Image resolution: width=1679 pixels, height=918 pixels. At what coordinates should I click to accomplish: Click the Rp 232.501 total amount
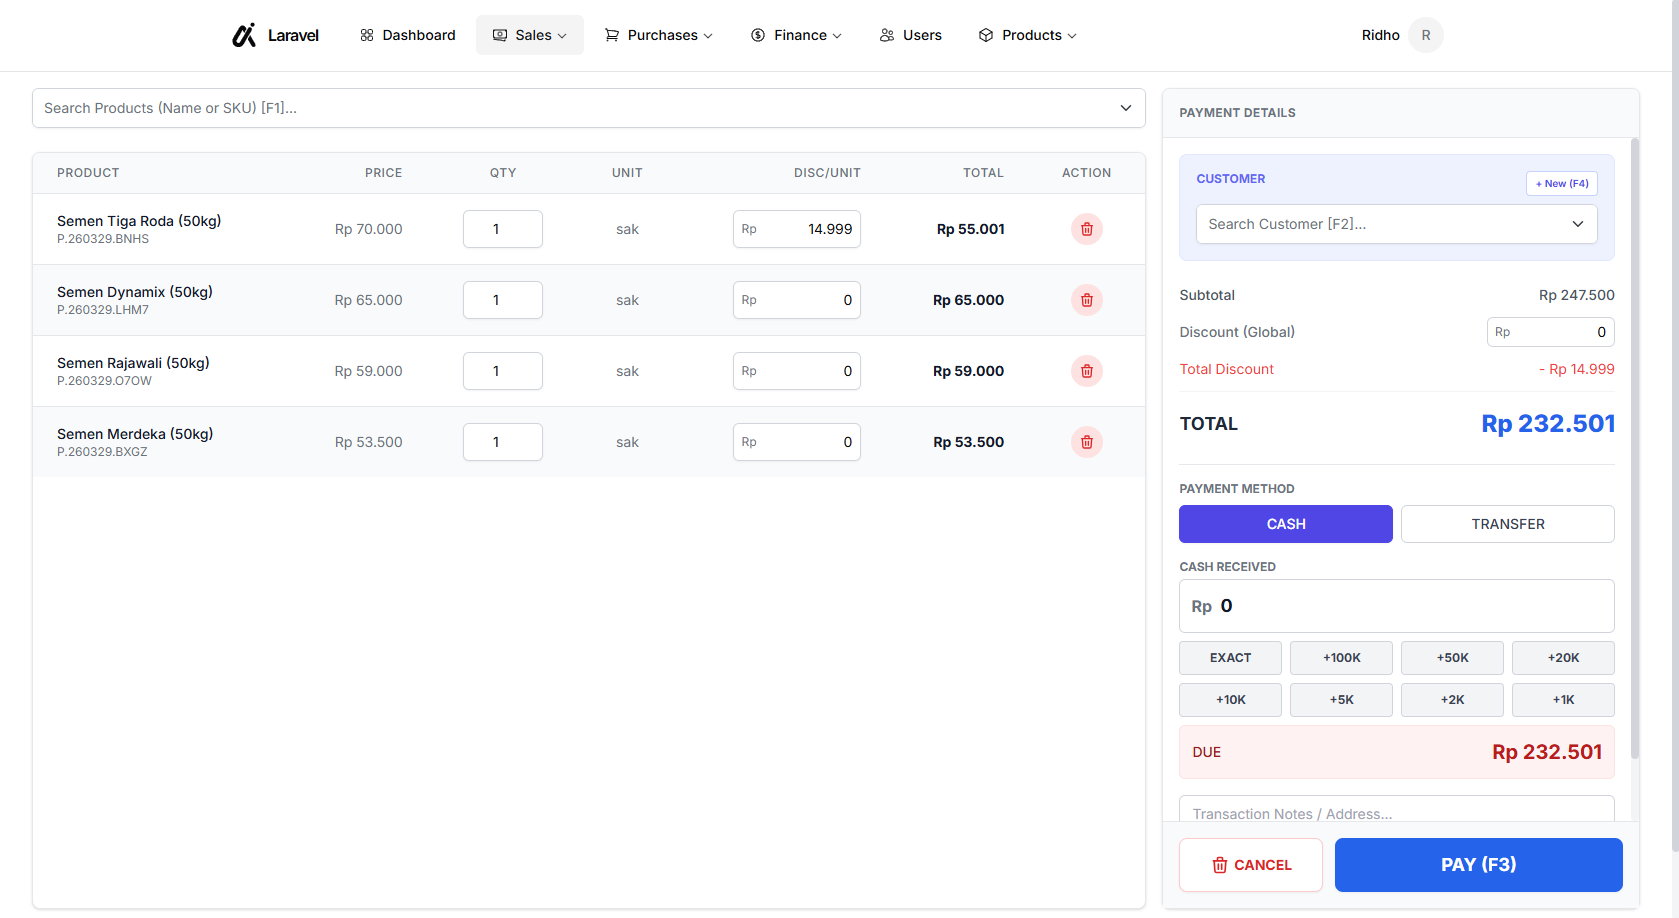tap(1548, 424)
